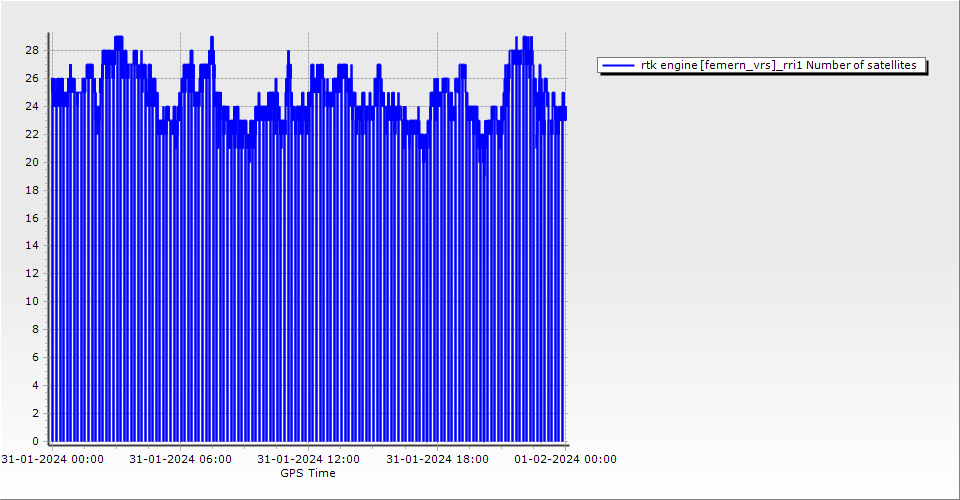The height and width of the screenshot is (500, 960).
Task: Click the '31-01-2024 00:00' x-axis label
Action: [x=52, y=460]
